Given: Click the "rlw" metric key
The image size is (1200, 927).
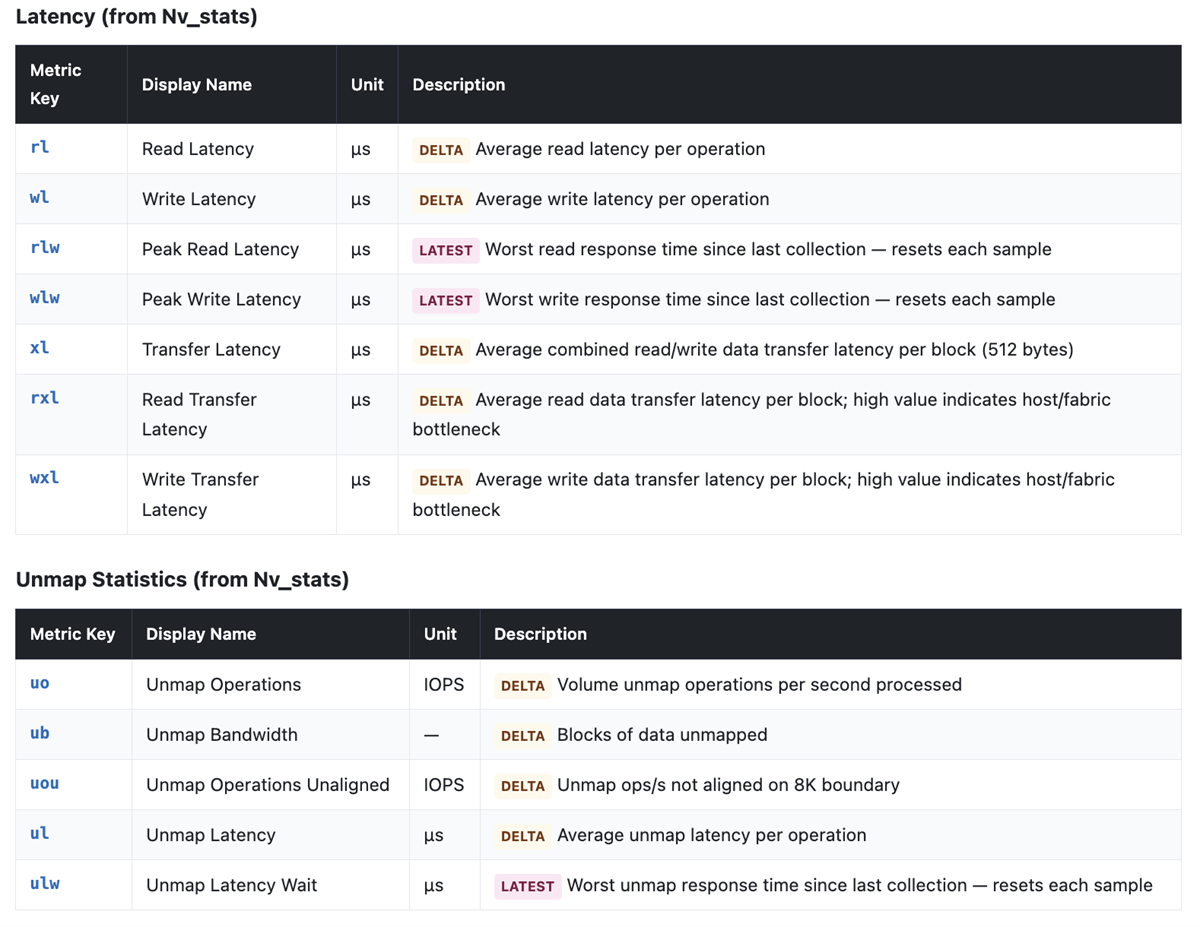Looking at the screenshot, I should click(45, 248).
